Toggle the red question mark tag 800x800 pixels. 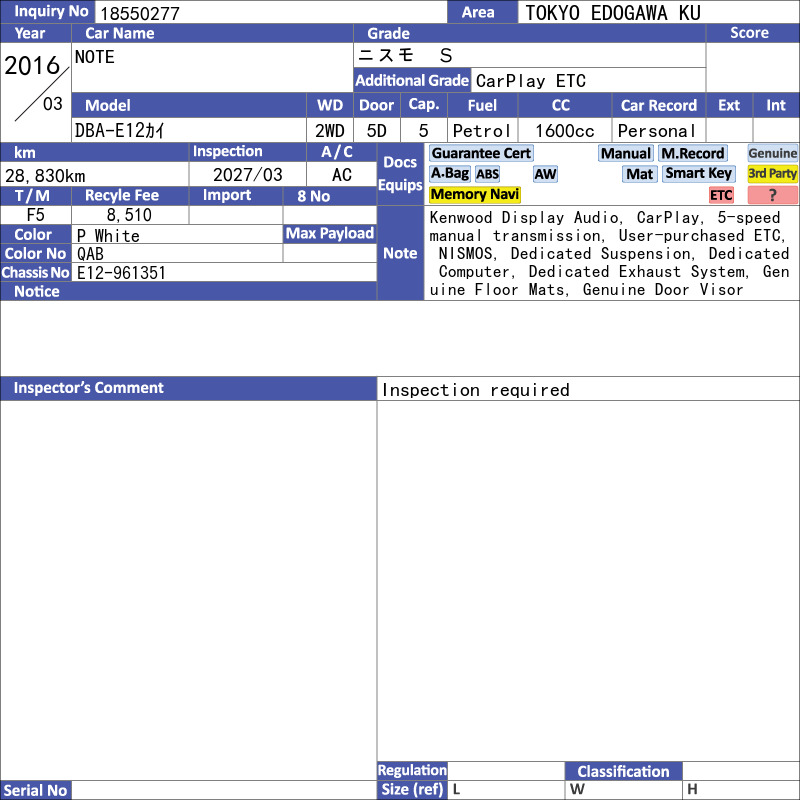pyautogui.click(x=772, y=195)
